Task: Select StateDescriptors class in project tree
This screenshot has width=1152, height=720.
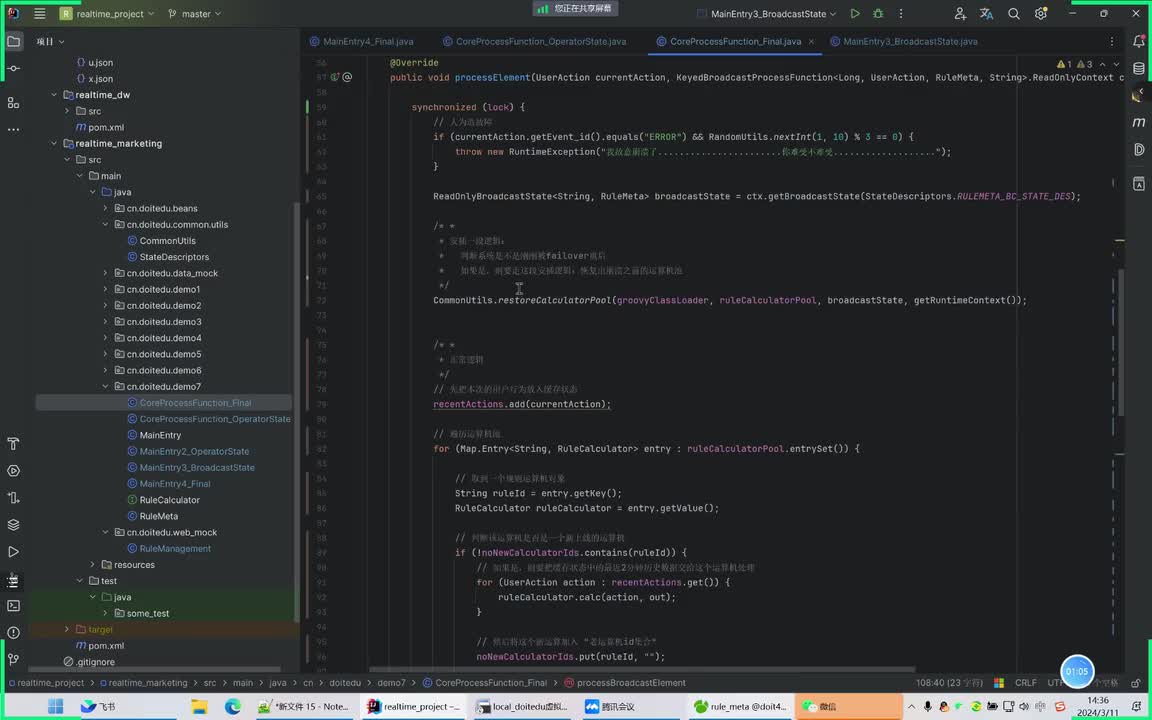Action: point(174,256)
